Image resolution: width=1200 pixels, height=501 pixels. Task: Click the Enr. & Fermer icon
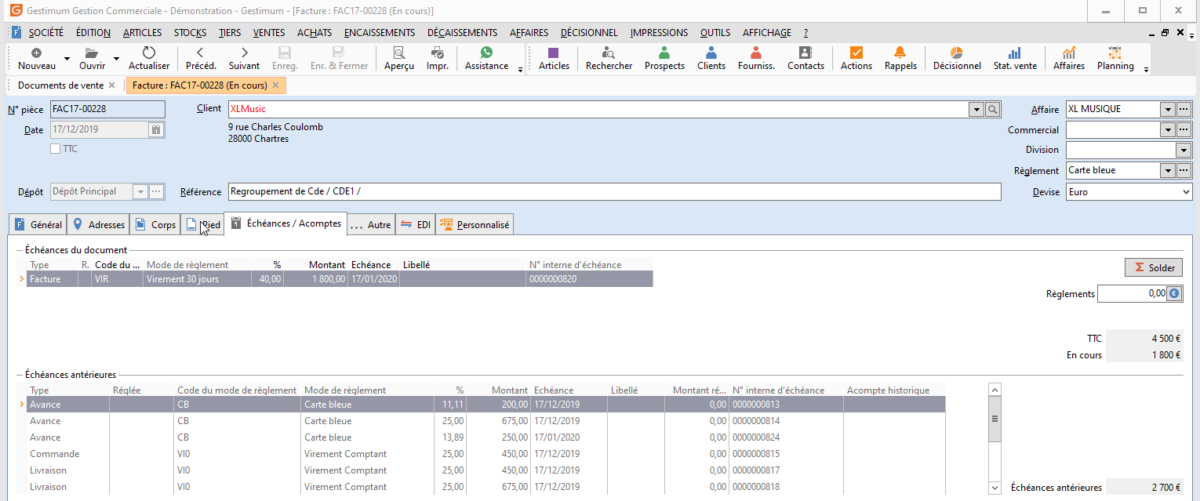(x=339, y=52)
